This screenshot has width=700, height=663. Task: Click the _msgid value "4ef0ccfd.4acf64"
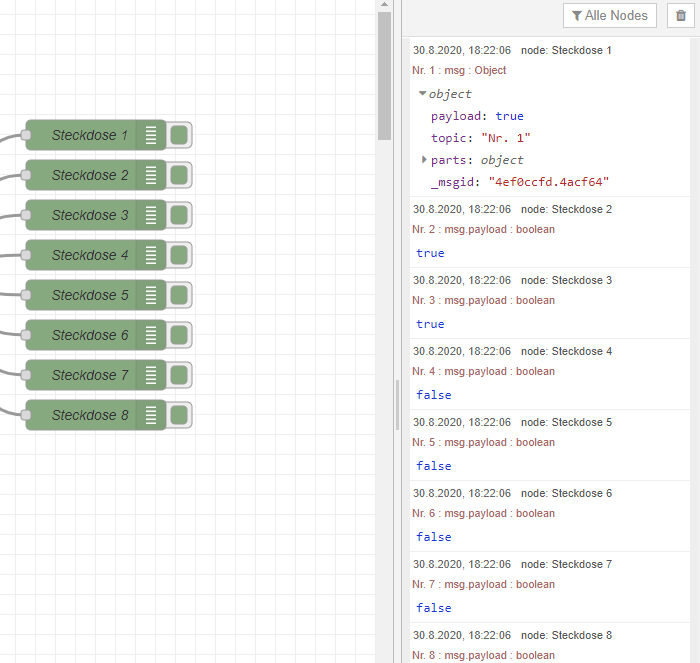549,182
